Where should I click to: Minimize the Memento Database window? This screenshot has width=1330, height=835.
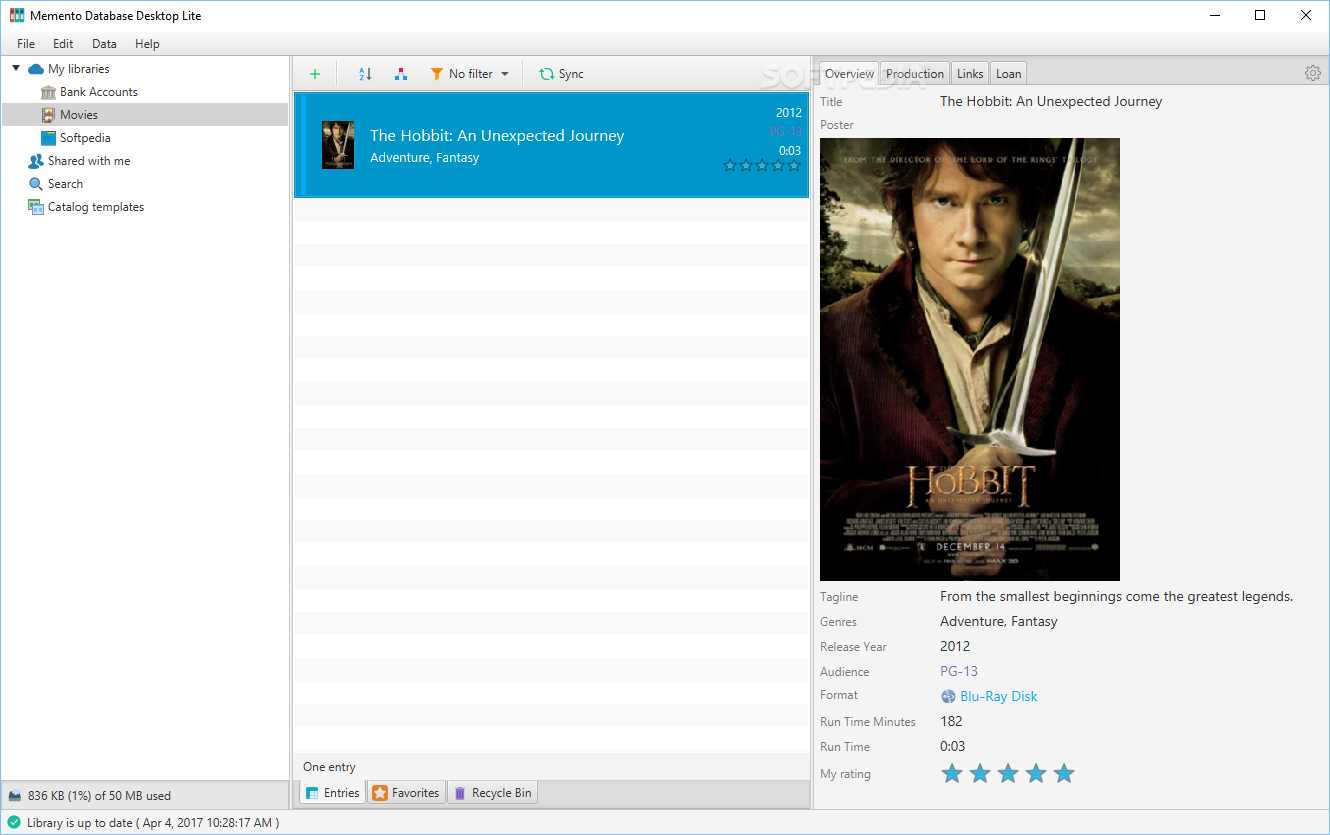[x=1215, y=15]
